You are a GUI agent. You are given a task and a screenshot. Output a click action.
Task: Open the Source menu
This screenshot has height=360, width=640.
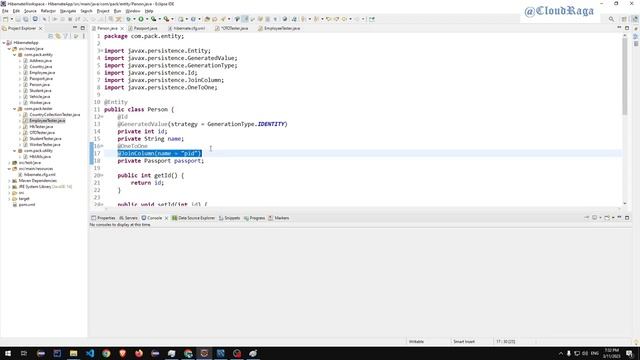click(x=30, y=11)
